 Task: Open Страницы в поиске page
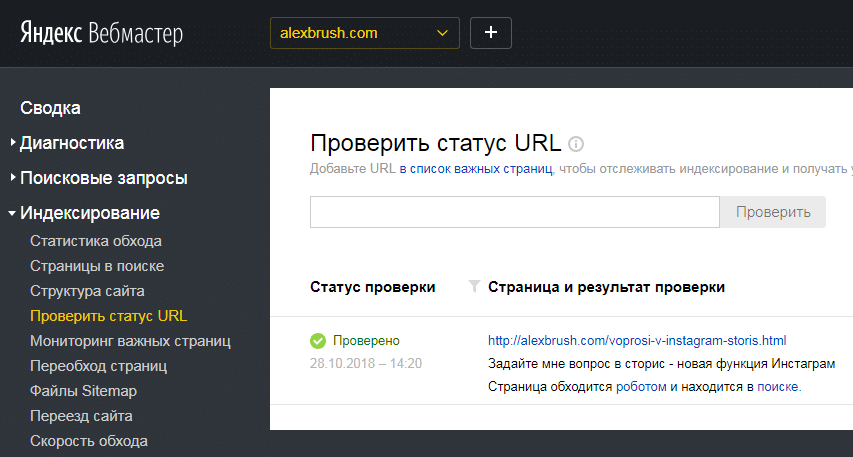[97, 266]
